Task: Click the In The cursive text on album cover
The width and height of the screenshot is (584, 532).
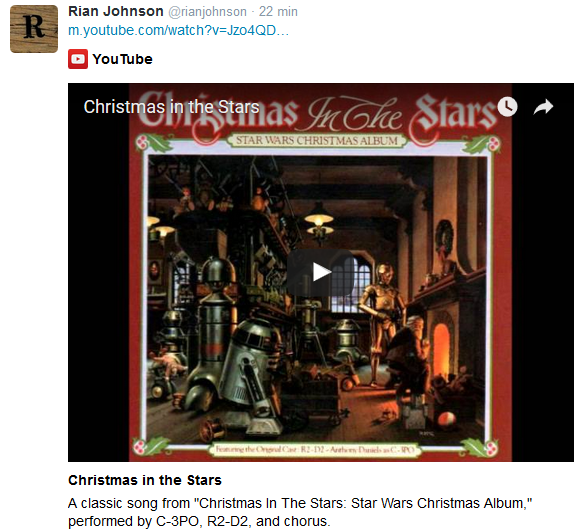Action: [x=354, y=115]
